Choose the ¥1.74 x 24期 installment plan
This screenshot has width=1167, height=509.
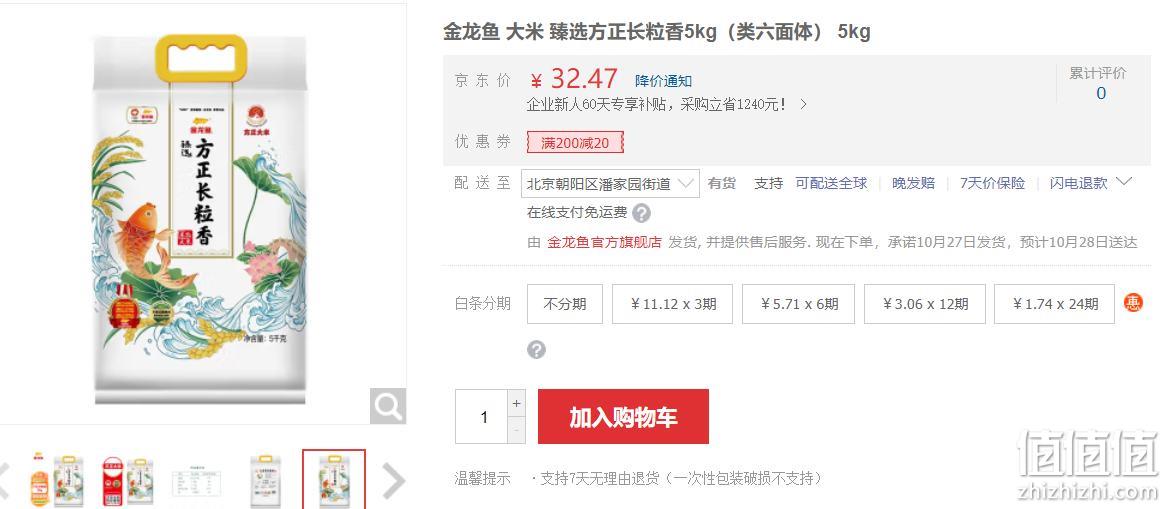[1055, 304]
